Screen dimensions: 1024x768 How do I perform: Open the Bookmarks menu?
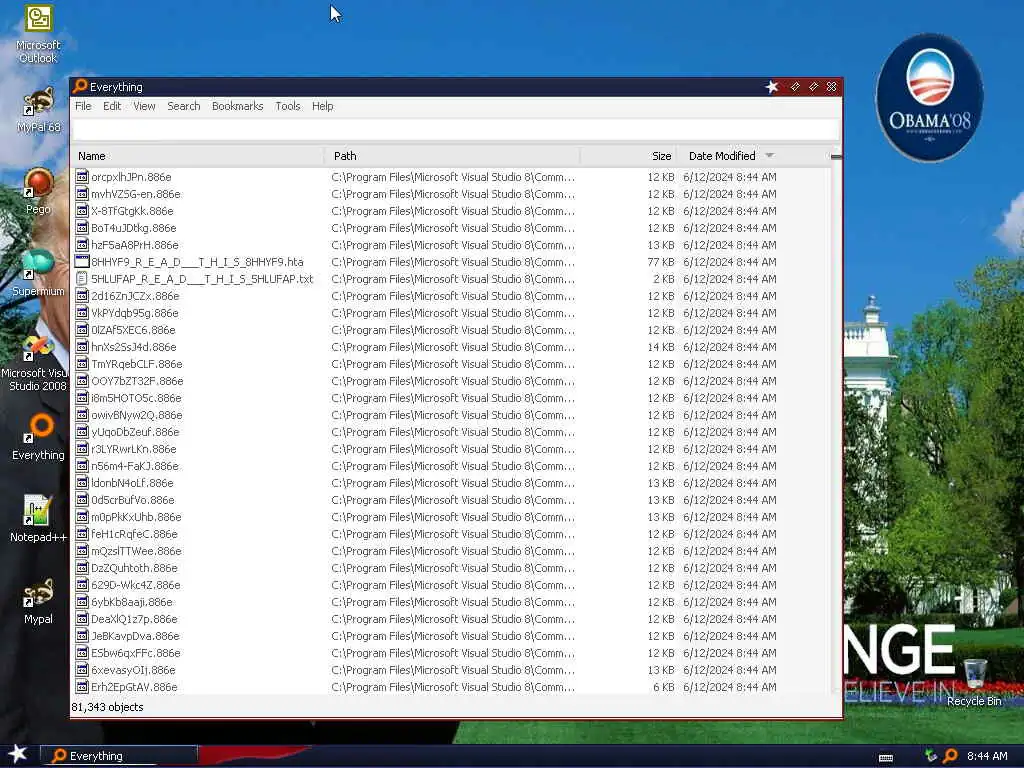237,106
